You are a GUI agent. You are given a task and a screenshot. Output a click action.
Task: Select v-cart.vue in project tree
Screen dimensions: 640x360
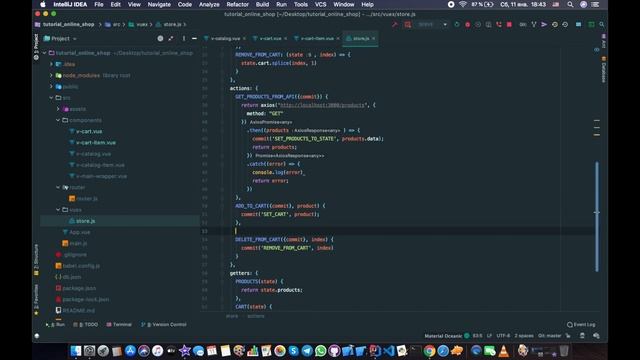pos(89,131)
